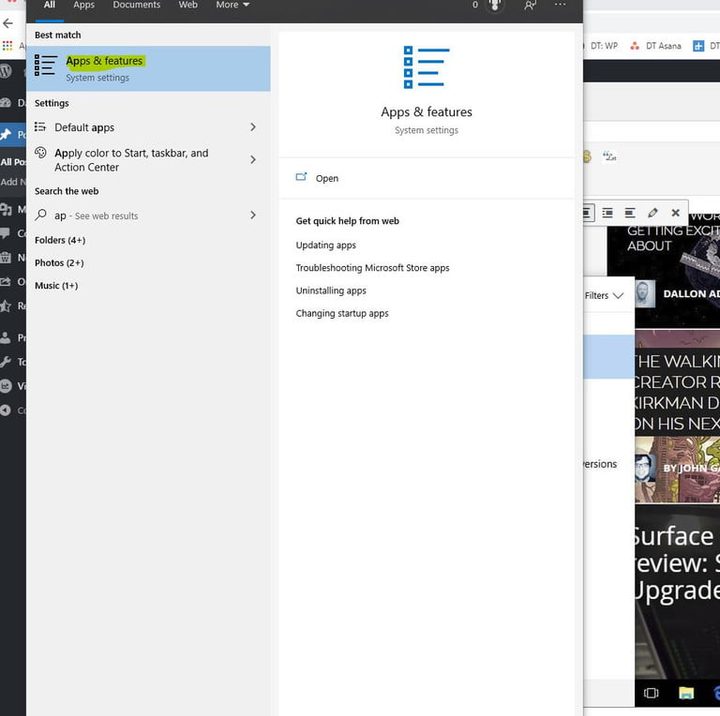Click Open in the preview pane
Image resolution: width=720 pixels, height=716 pixels.
327,178
